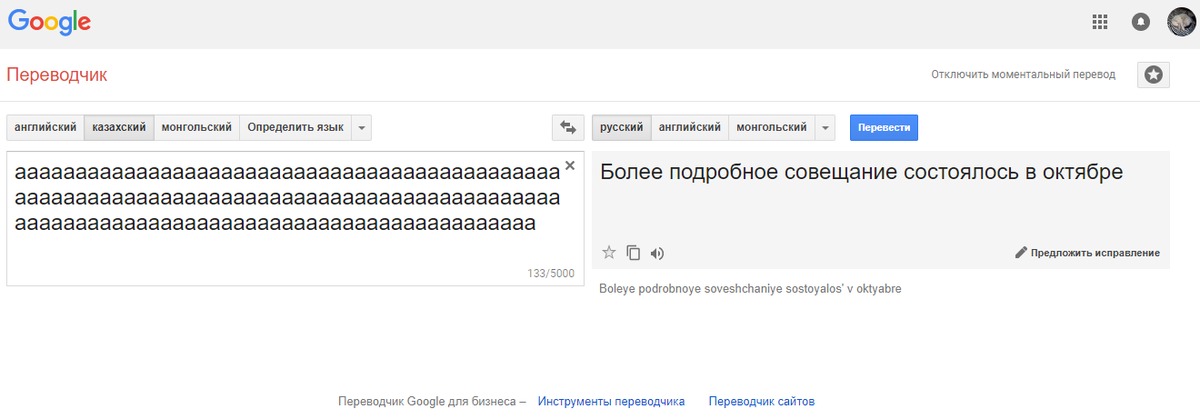Click the swap languages icon

coord(567,128)
